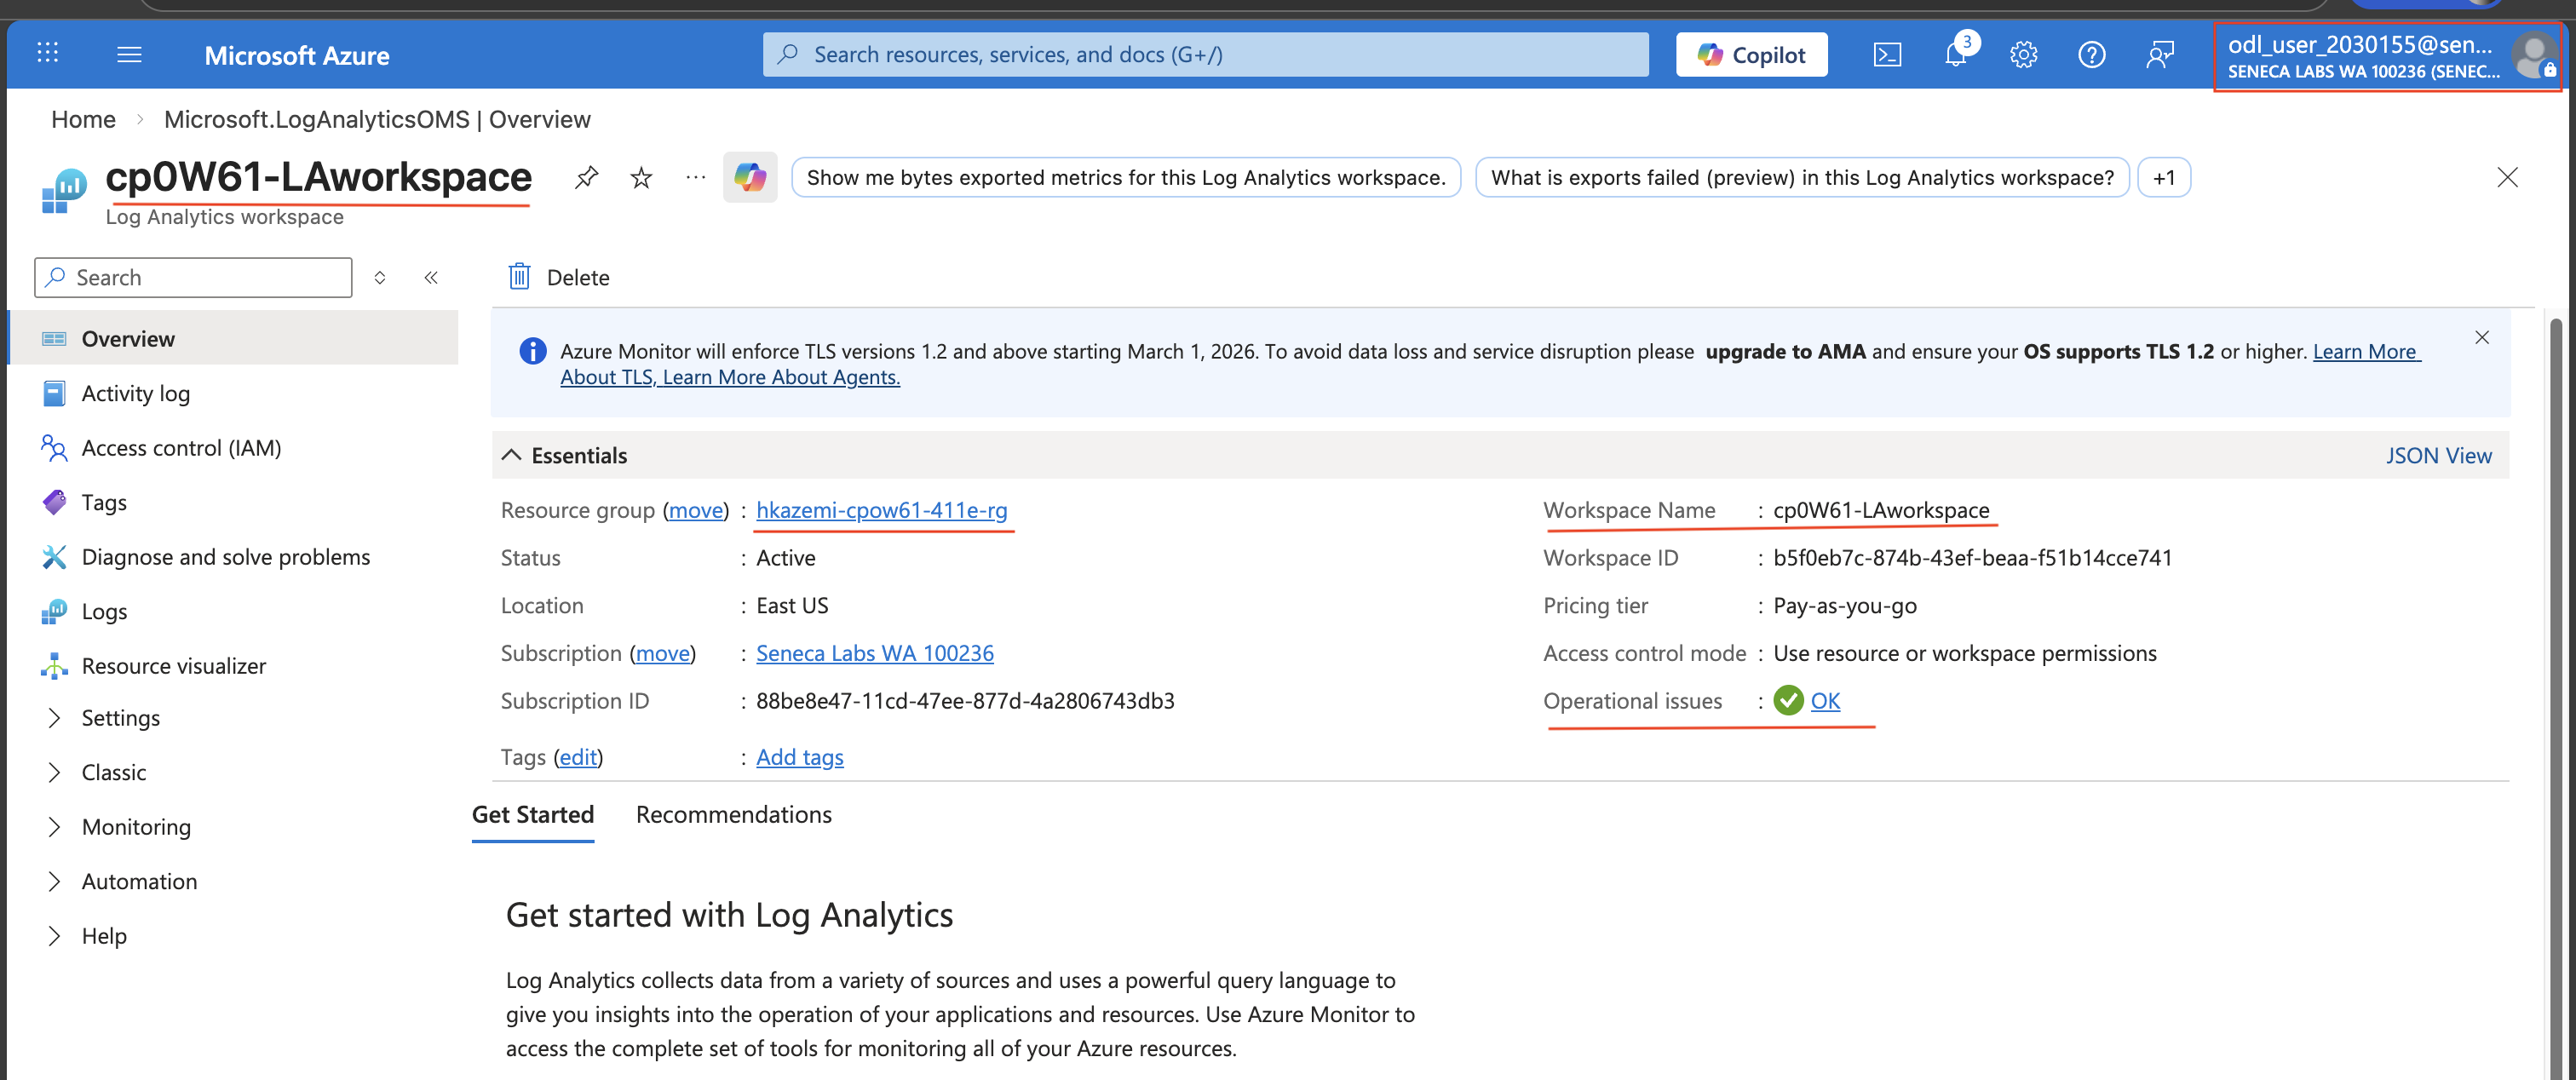Open the Learn More About Agents link
This screenshot has width=2576, height=1080.
(x=781, y=377)
